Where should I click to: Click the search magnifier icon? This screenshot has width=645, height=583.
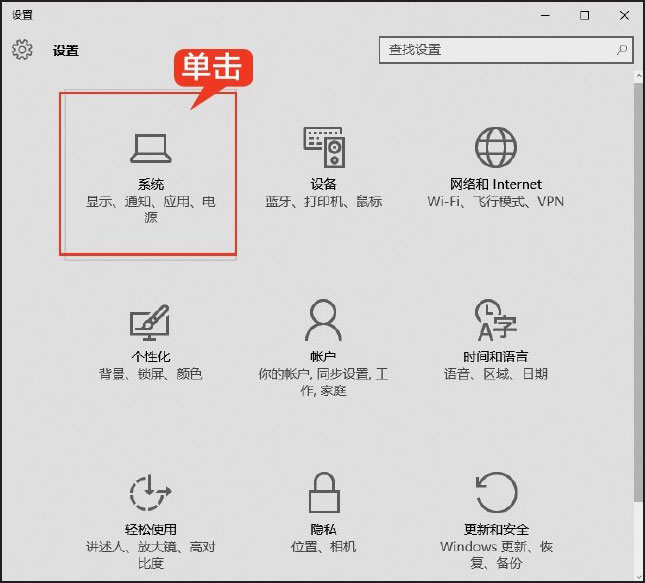coord(622,50)
